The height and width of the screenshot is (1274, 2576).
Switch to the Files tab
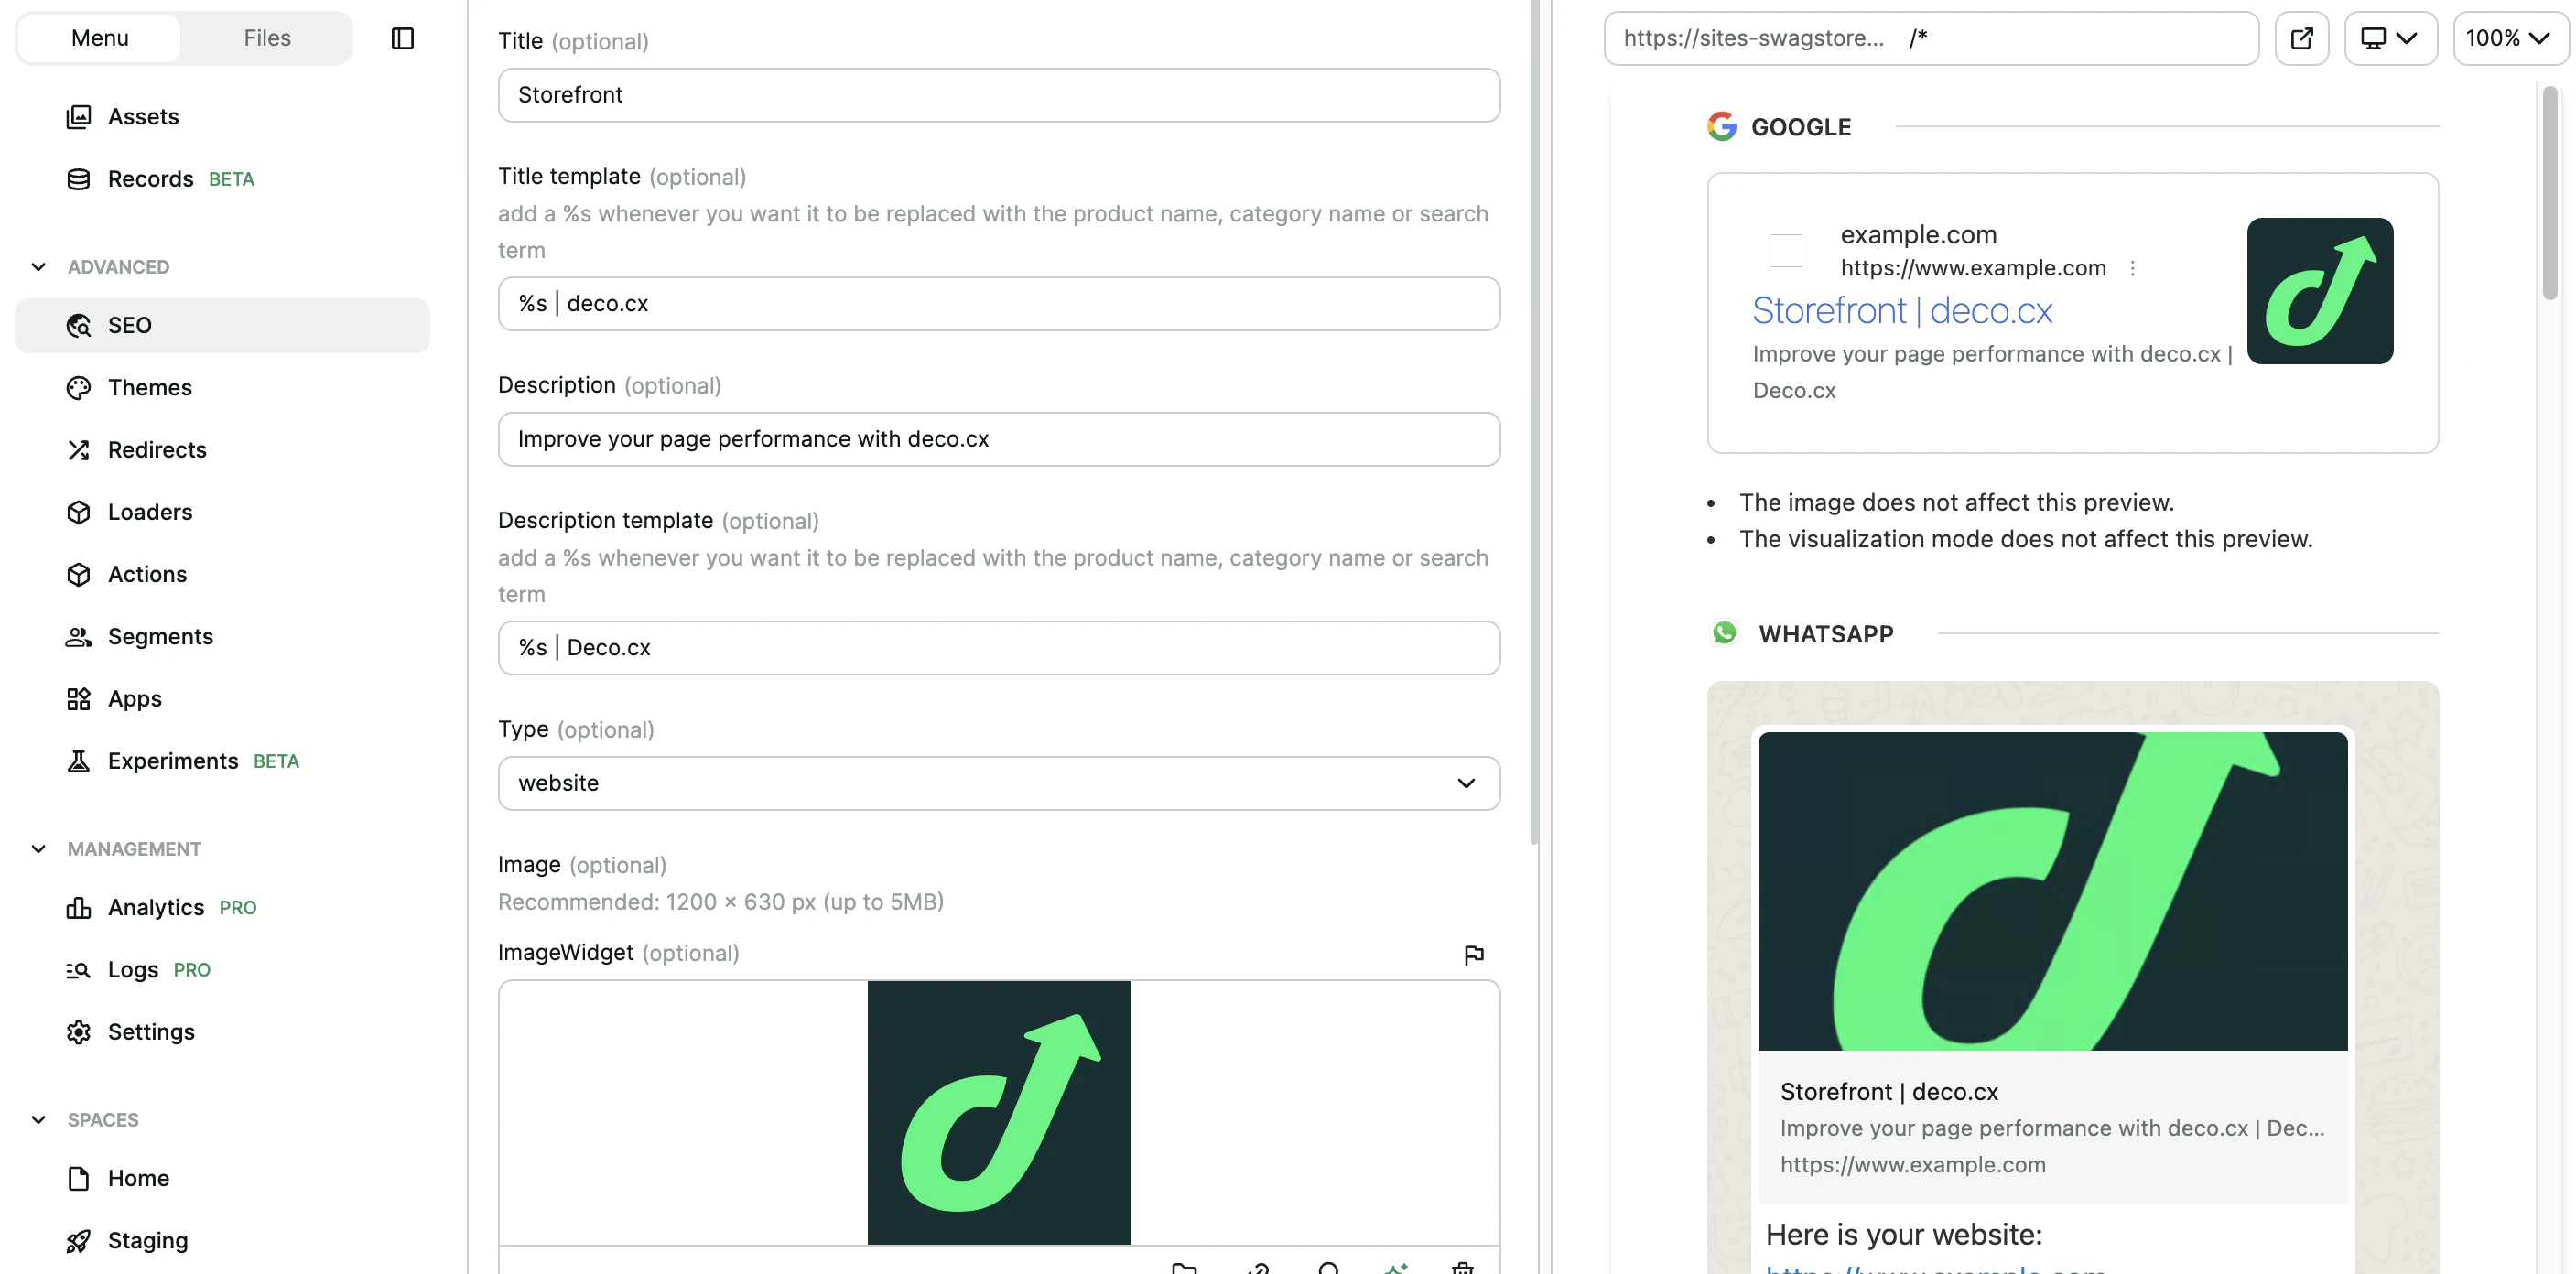point(266,38)
